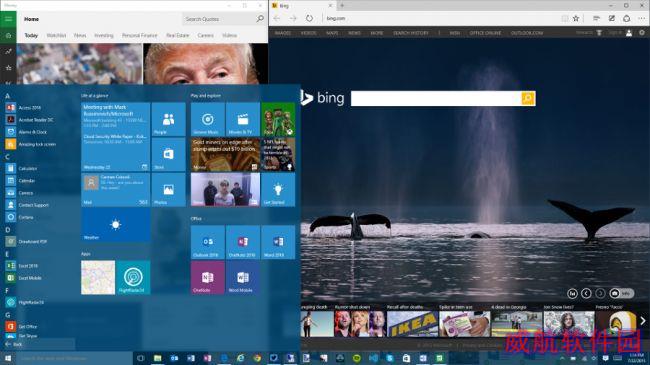Open the FlightRadar24 tile
This screenshot has width=650, height=365.
point(133,277)
